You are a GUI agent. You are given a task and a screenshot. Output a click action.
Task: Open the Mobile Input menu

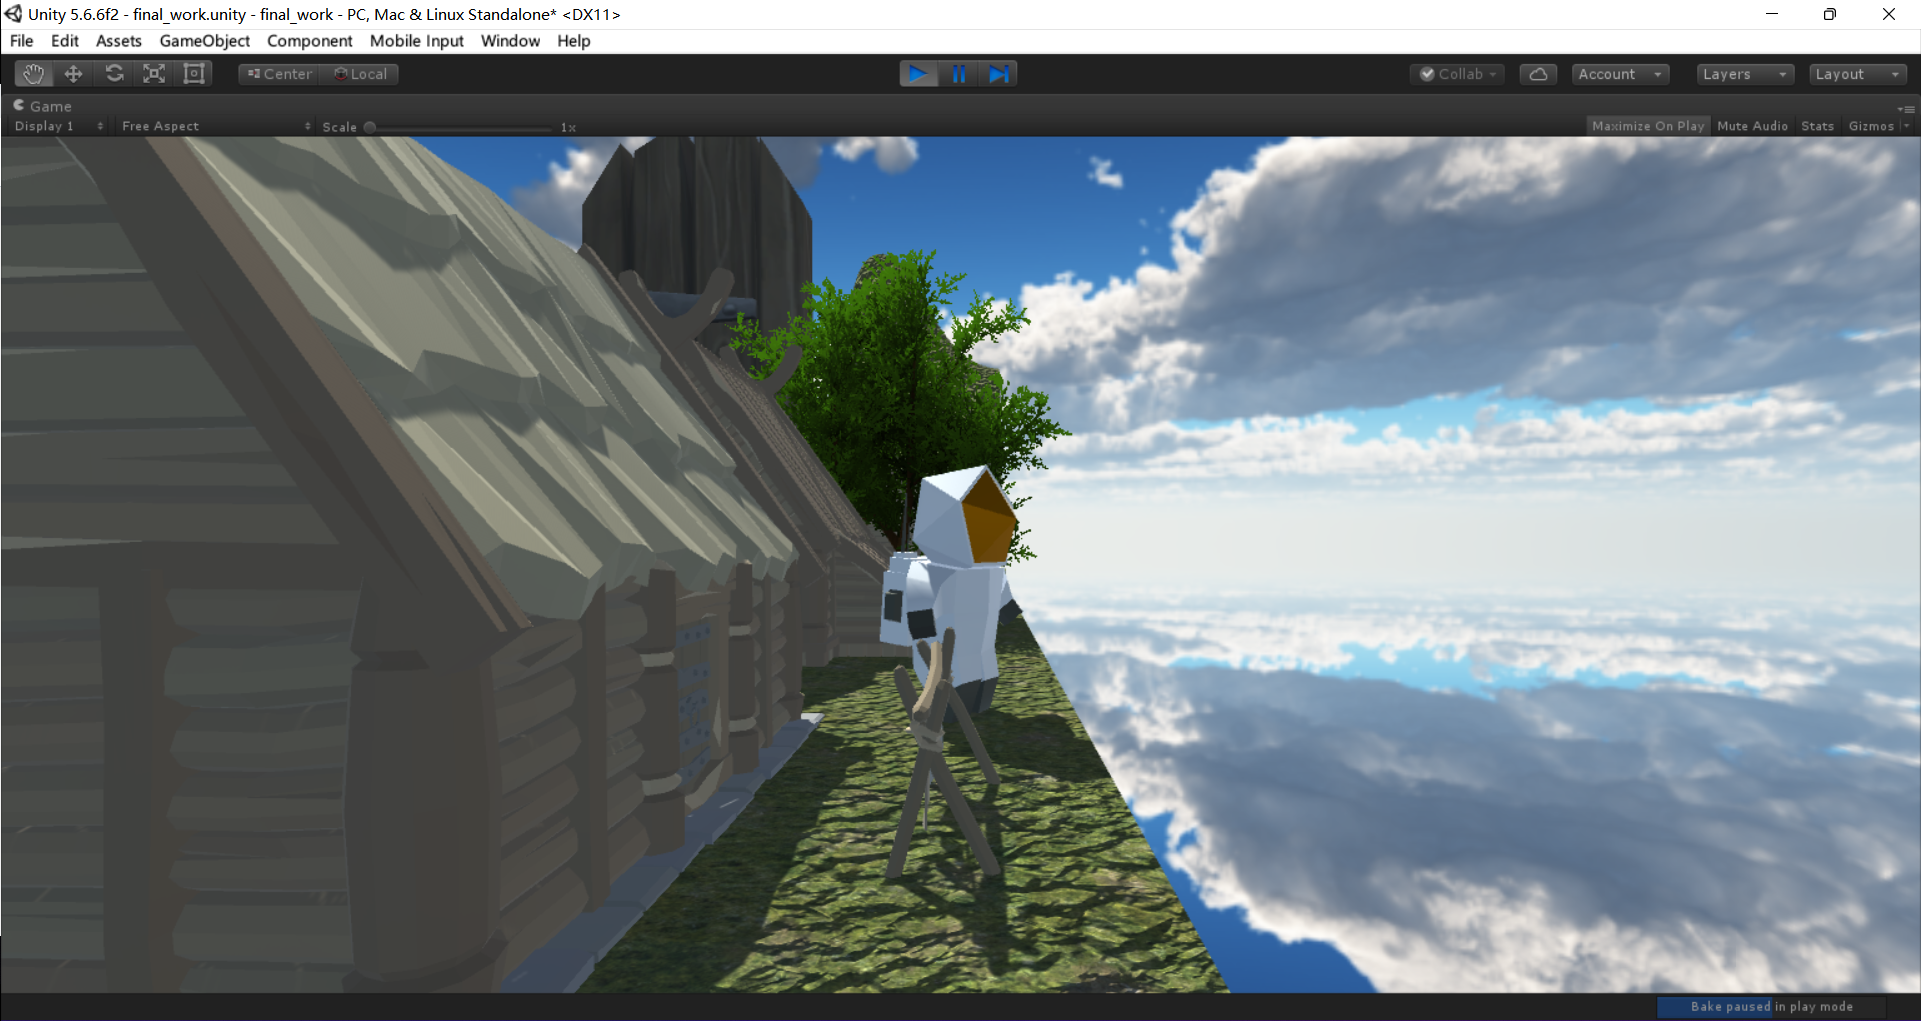417,41
